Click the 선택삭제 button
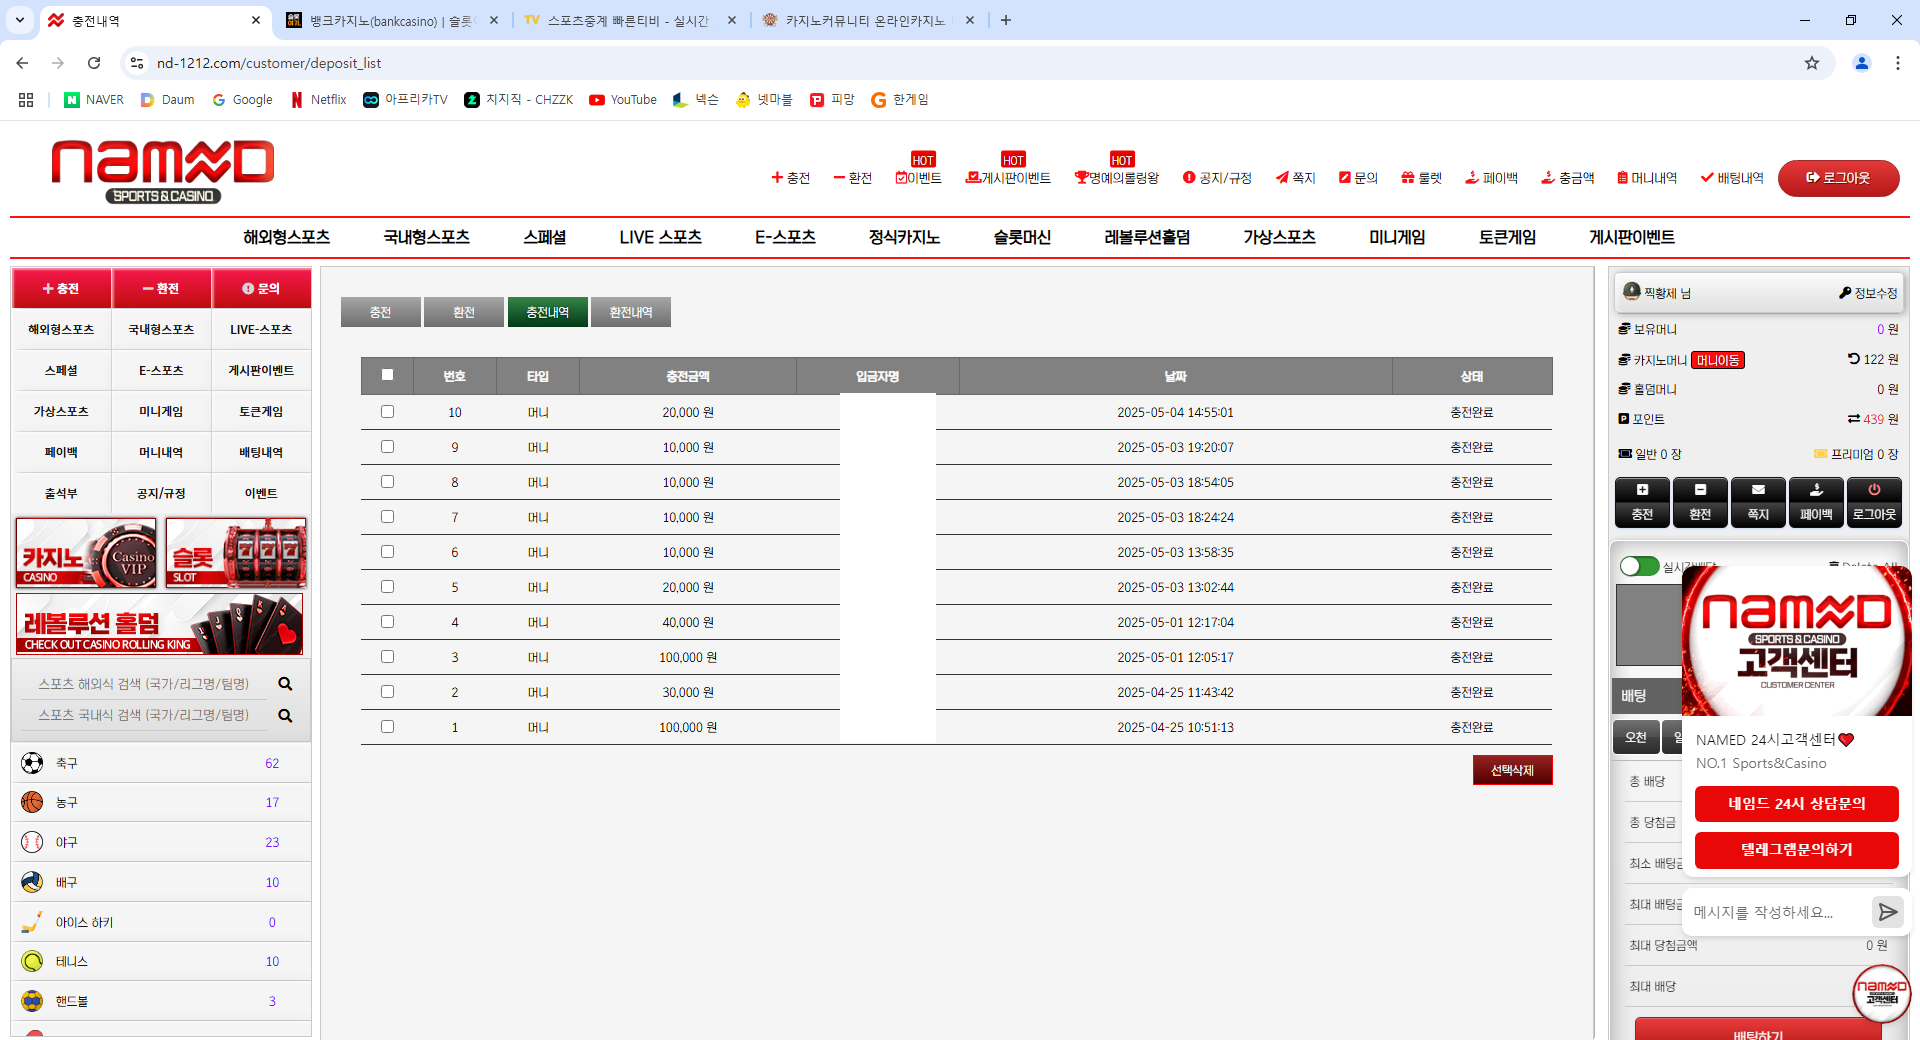 point(1512,770)
